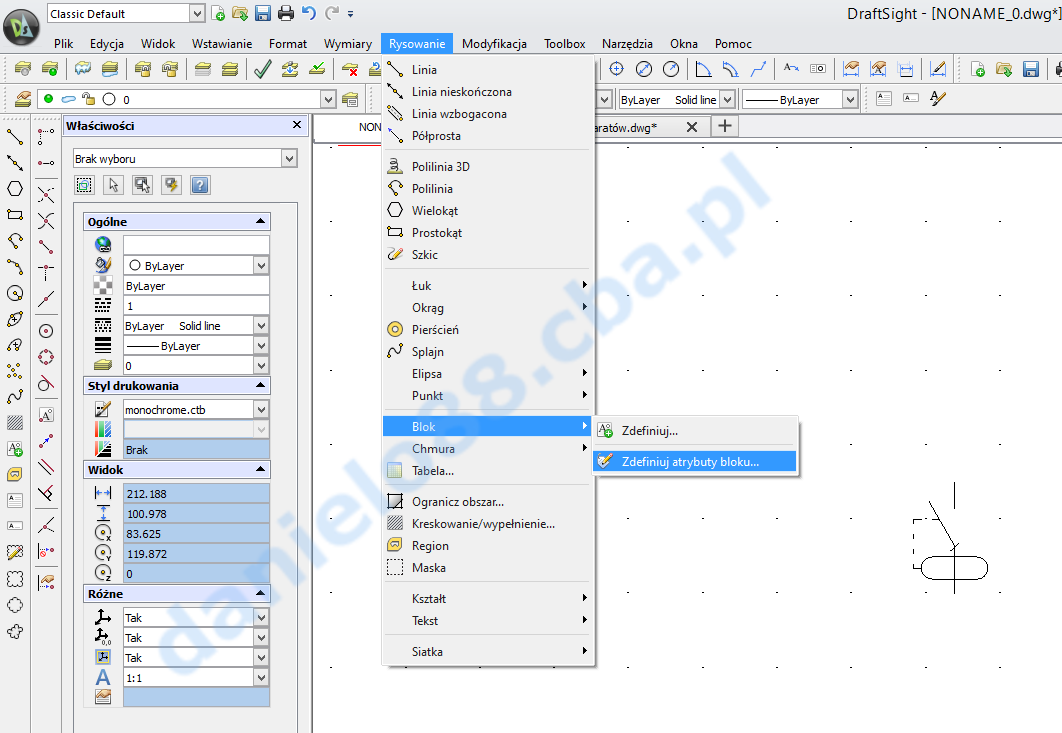Open the layer 0 dropdown in toolbar
The height and width of the screenshot is (733, 1062).
[x=328, y=100]
